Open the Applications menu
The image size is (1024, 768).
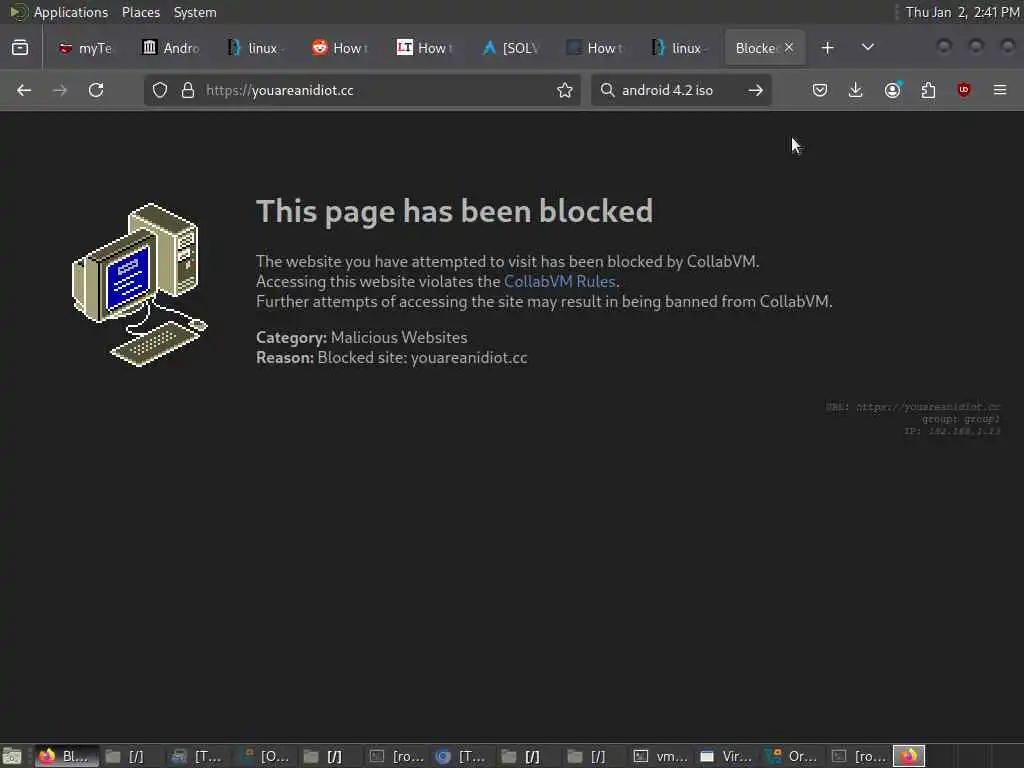[x=71, y=12]
